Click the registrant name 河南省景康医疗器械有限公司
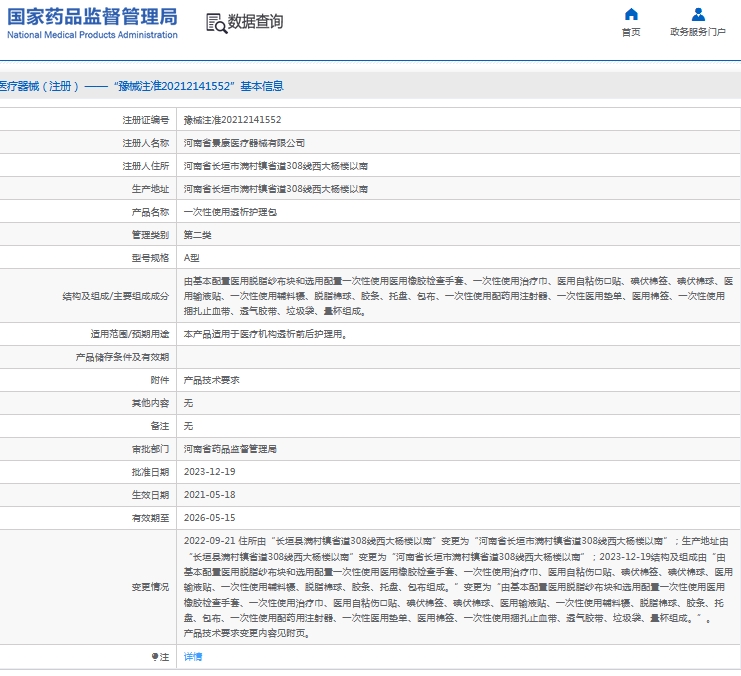The image size is (741, 676). tap(244, 143)
